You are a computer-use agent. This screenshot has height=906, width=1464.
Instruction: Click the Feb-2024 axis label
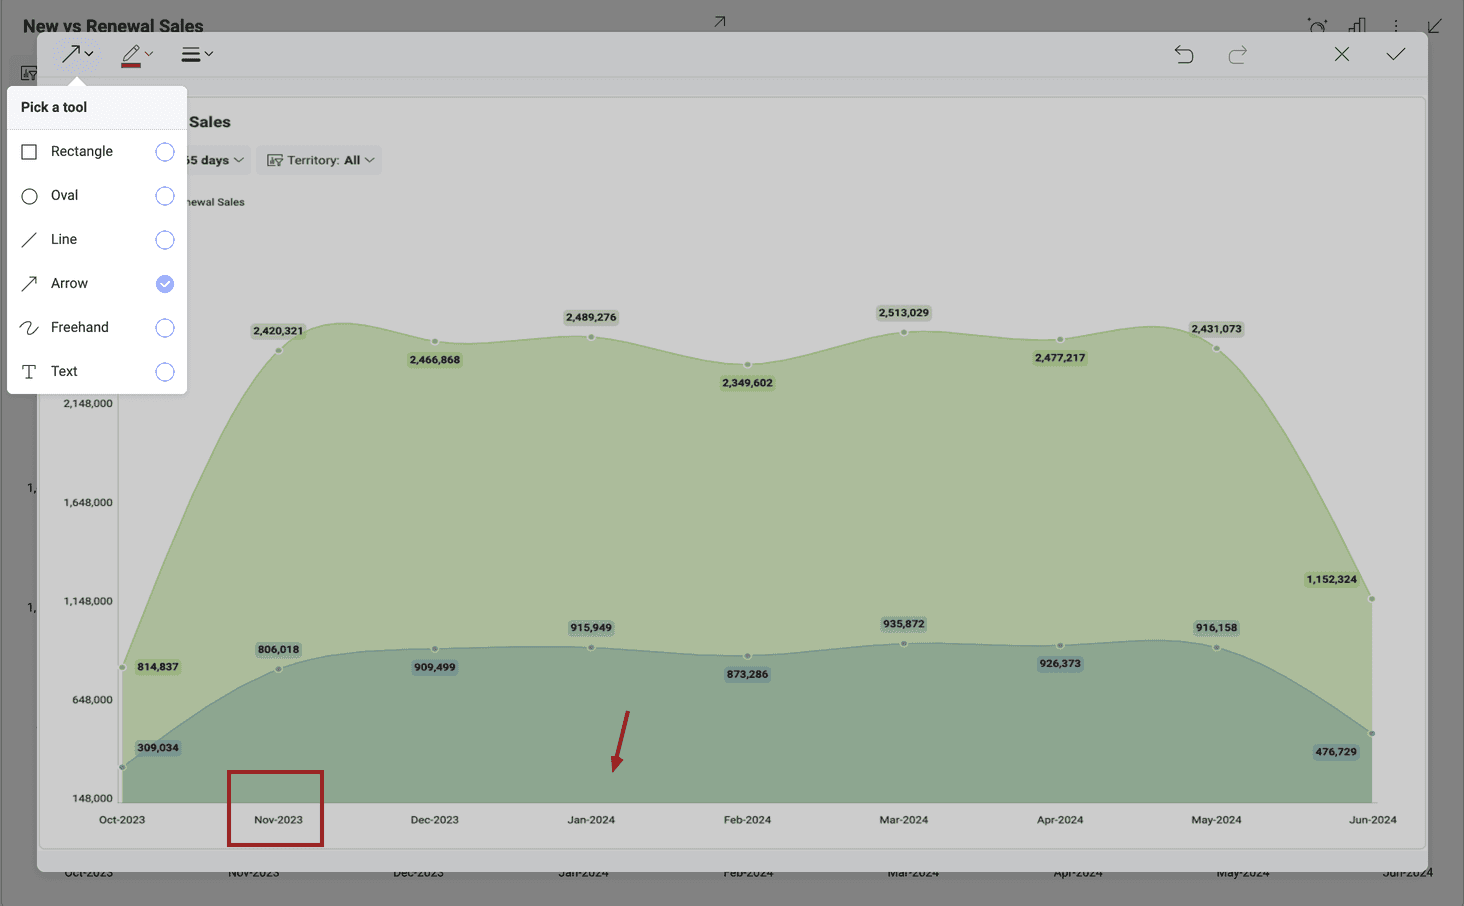(x=748, y=820)
